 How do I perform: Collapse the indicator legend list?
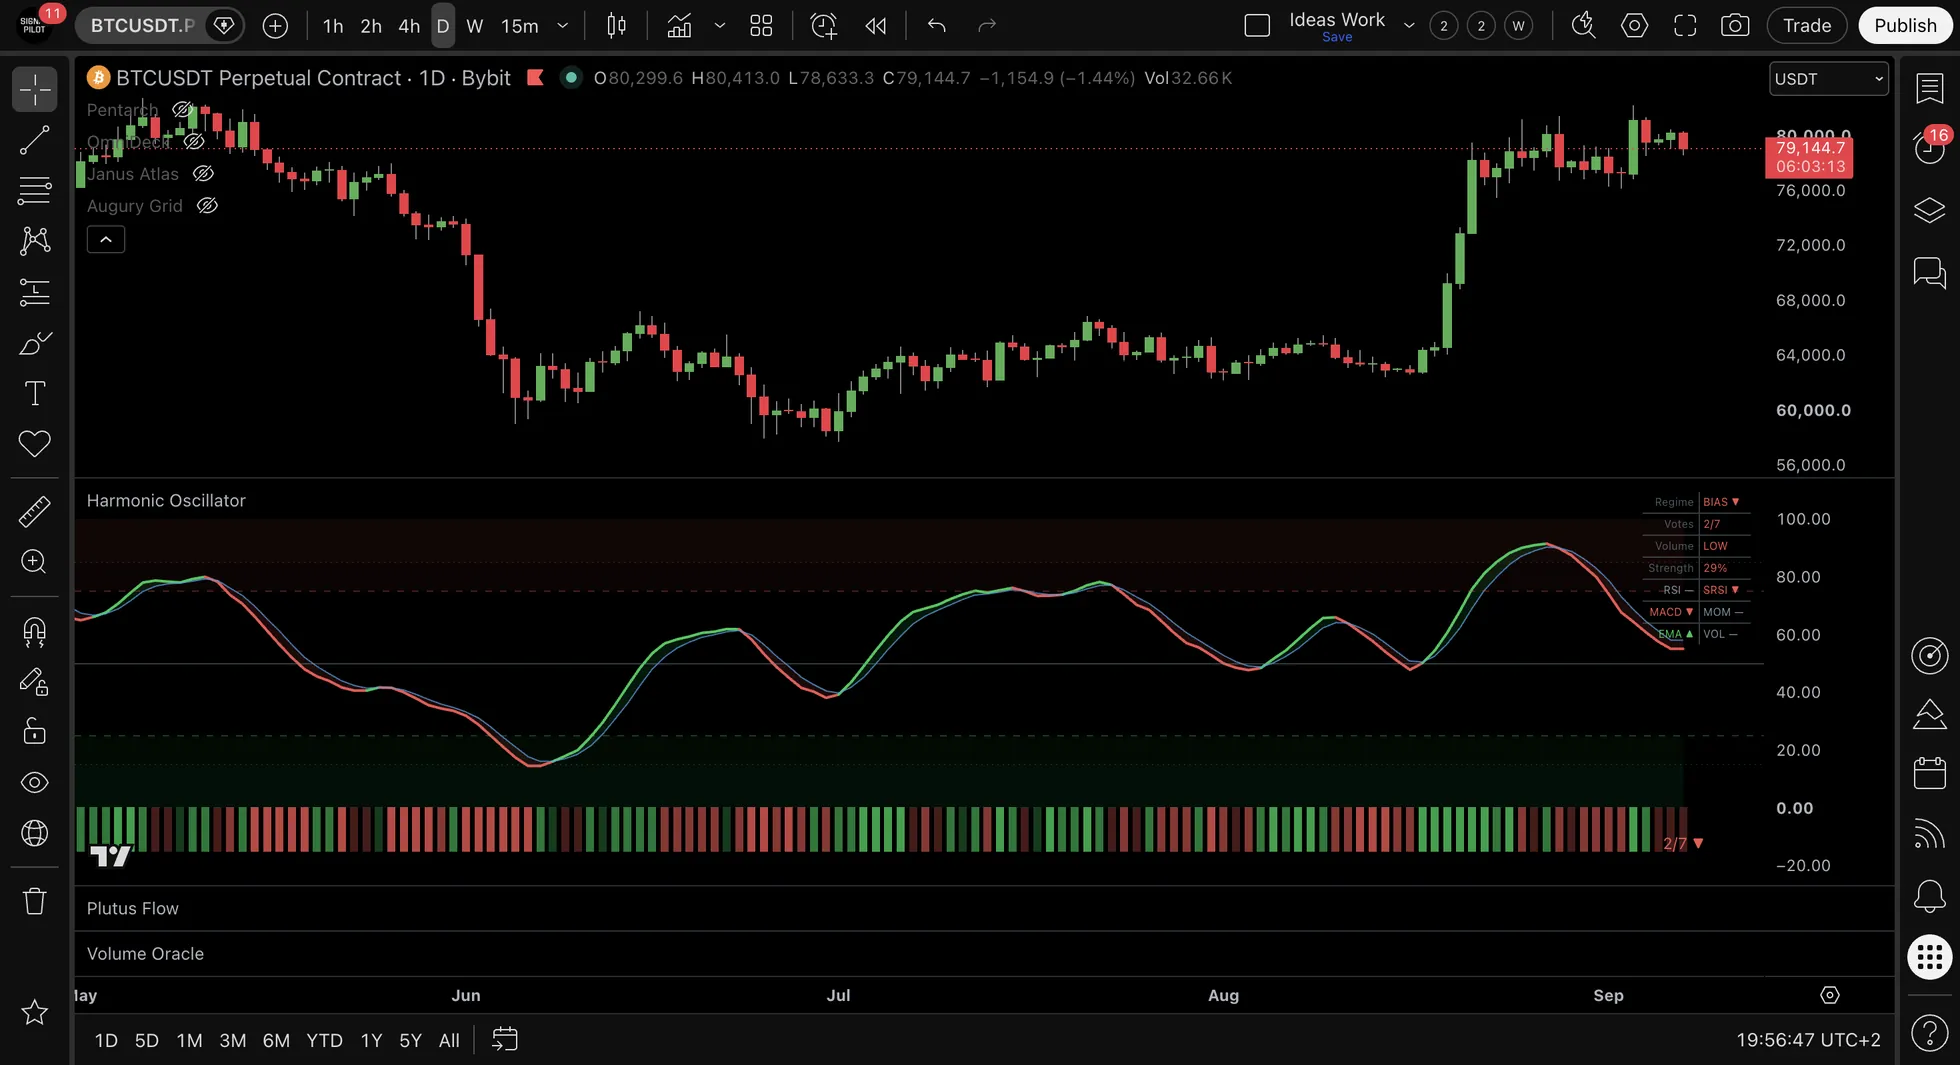tap(106, 240)
